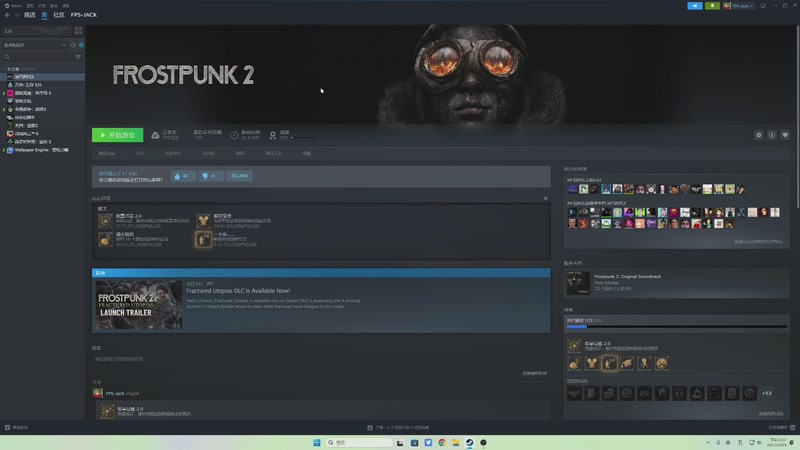The image size is (800, 450).
Task: Go forward with the right arrow
Action: click(x=17, y=15)
